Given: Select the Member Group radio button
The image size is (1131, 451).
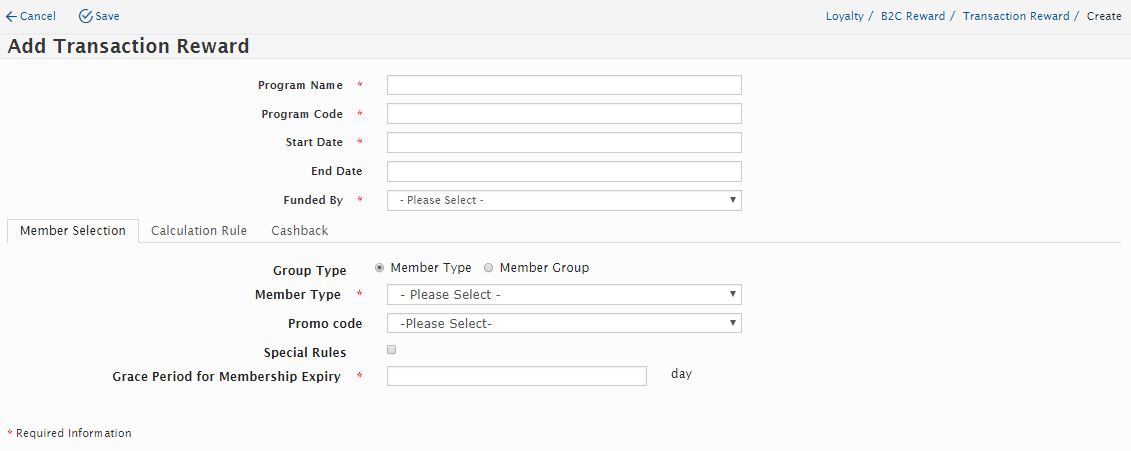Looking at the screenshot, I should (489, 268).
